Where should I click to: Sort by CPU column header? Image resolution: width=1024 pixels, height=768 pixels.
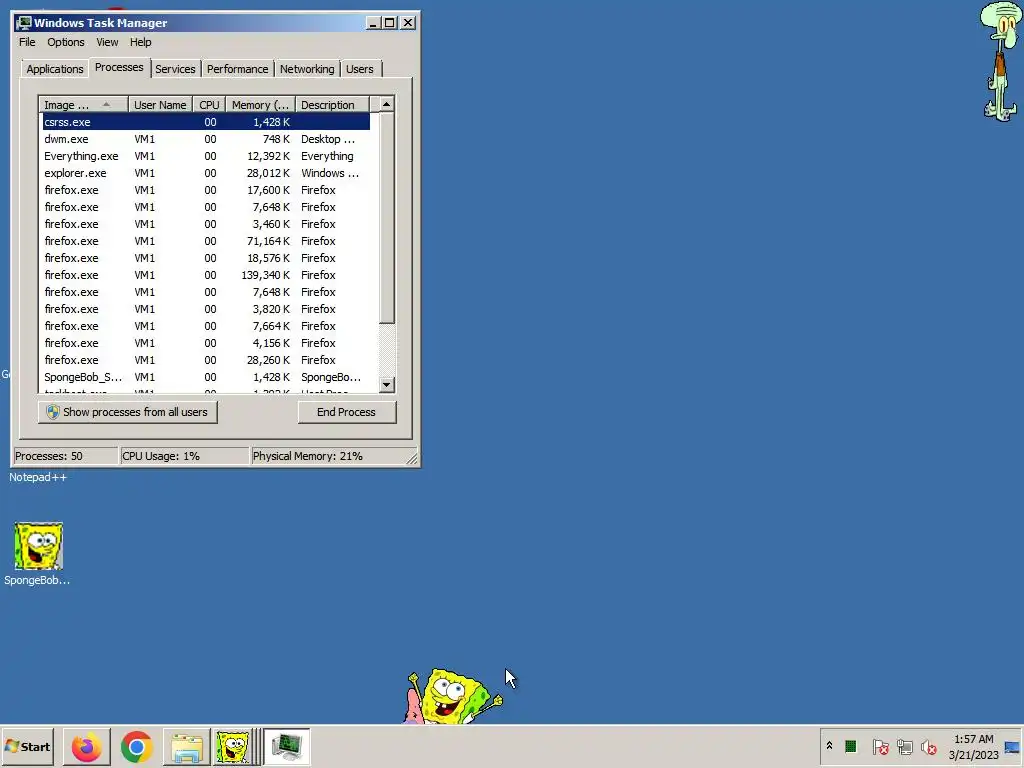[209, 105]
